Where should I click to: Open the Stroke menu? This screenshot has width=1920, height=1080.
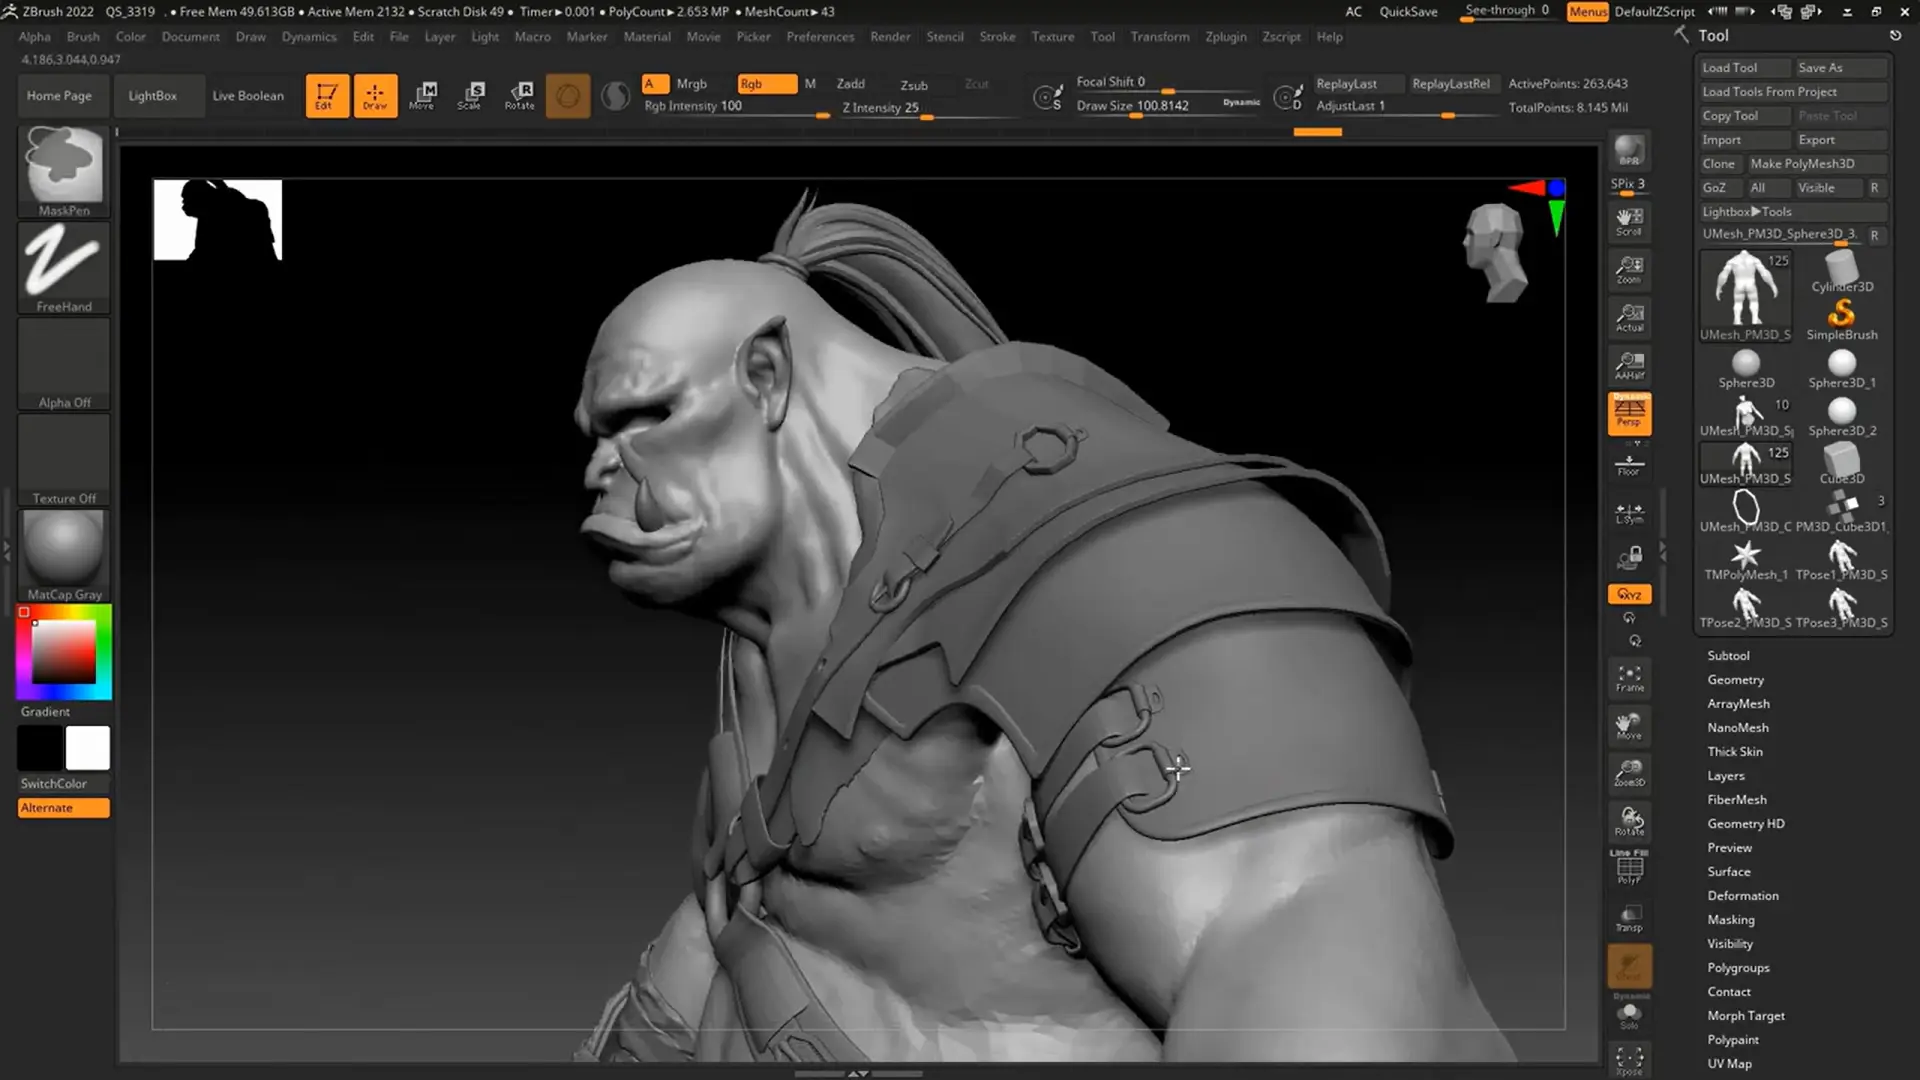[x=996, y=37]
